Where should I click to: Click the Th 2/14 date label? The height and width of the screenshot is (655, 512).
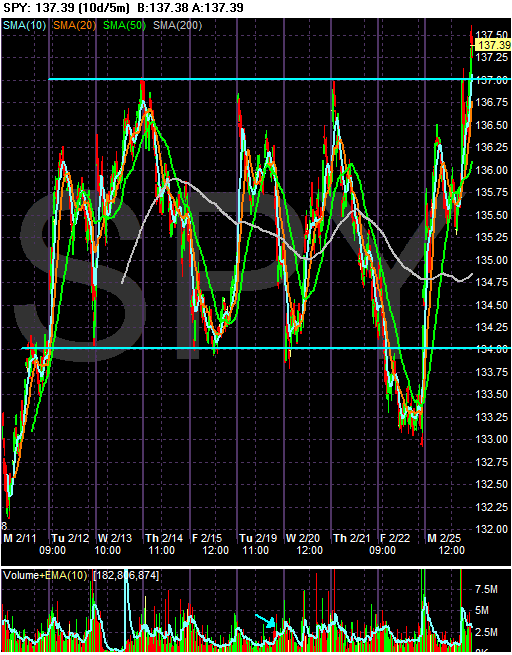(164, 538)
